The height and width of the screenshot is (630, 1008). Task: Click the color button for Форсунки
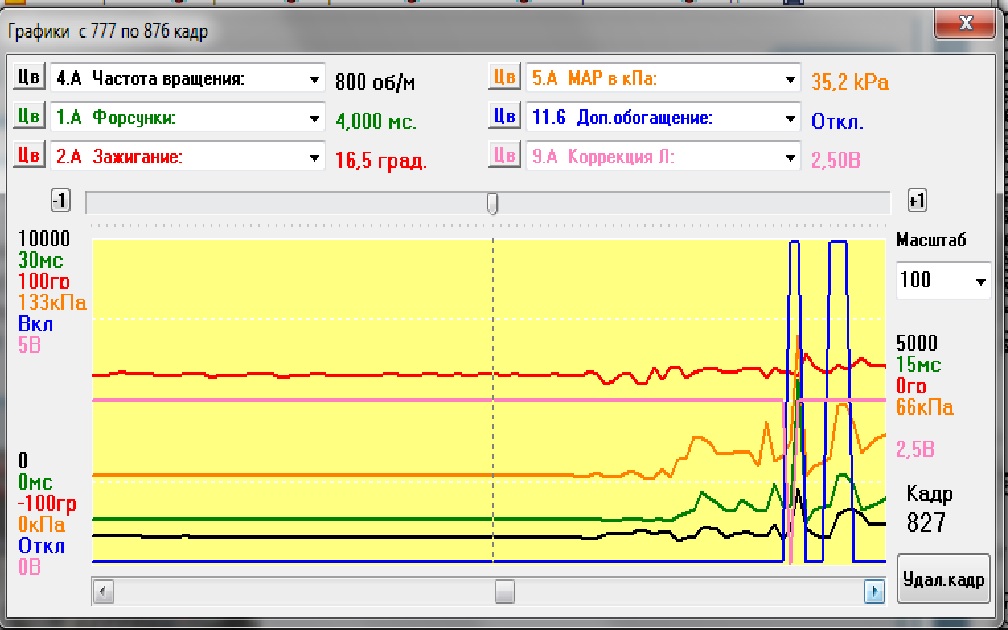click(27, 117)
